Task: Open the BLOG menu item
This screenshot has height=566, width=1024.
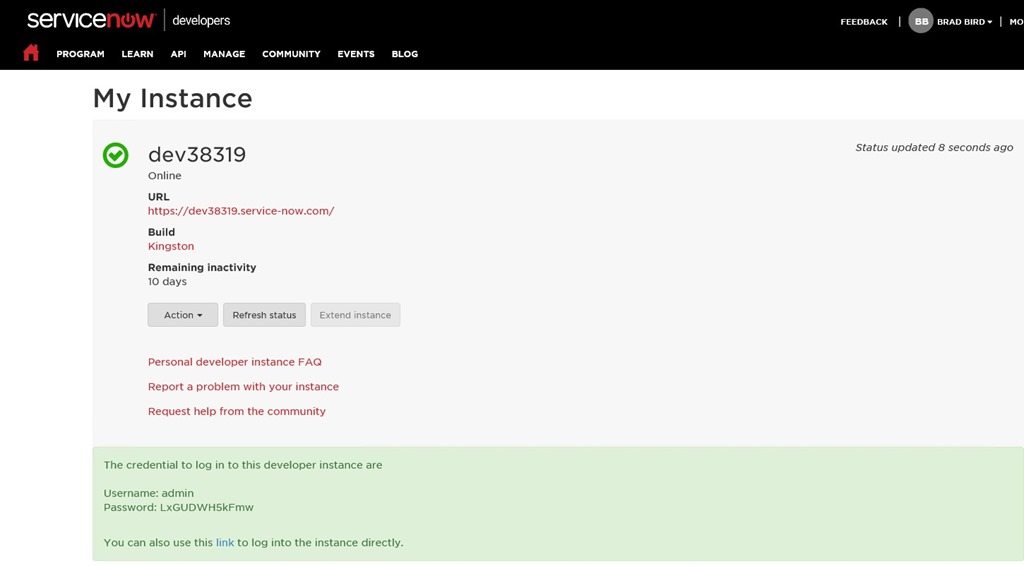Action: click(x=405, y=54)
